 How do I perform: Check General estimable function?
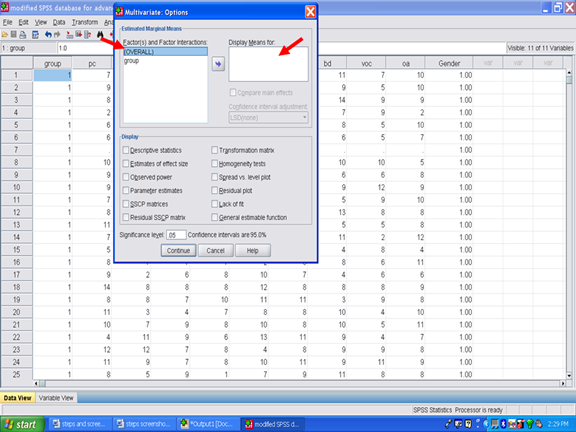click(215, 217)
